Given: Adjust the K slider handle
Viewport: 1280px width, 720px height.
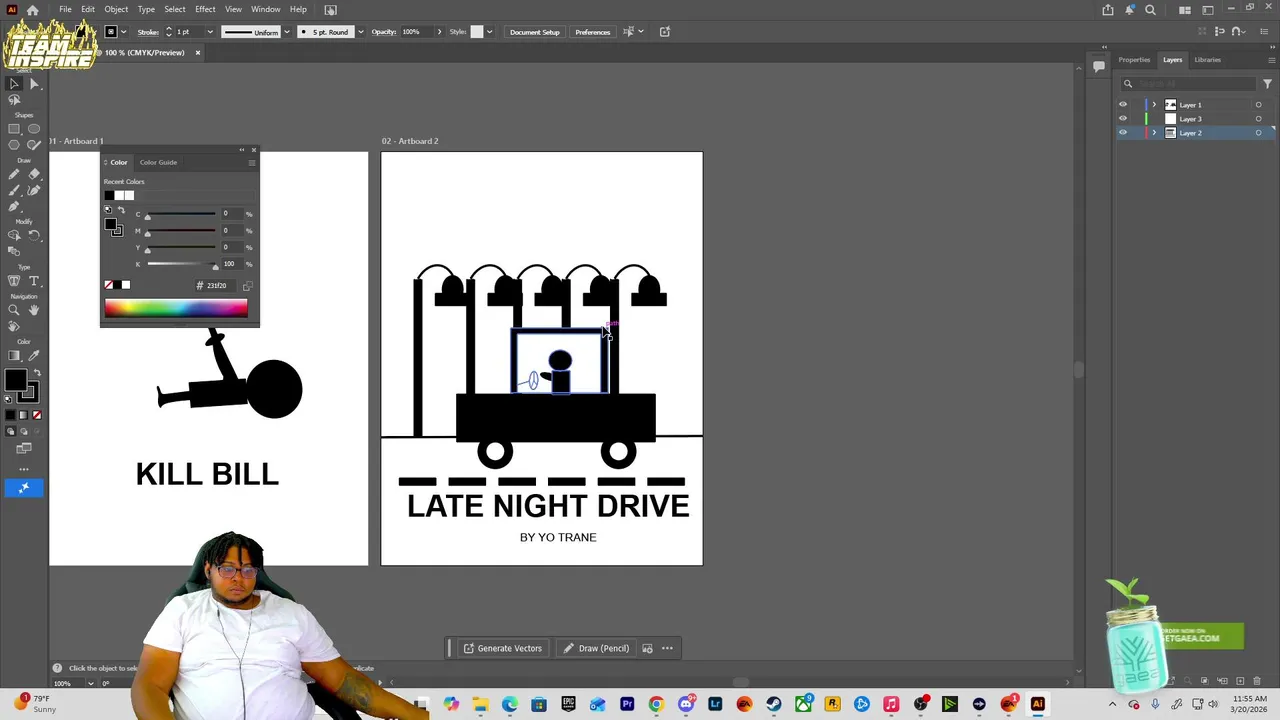Looking at the screenshot, I should coord(215,266).
